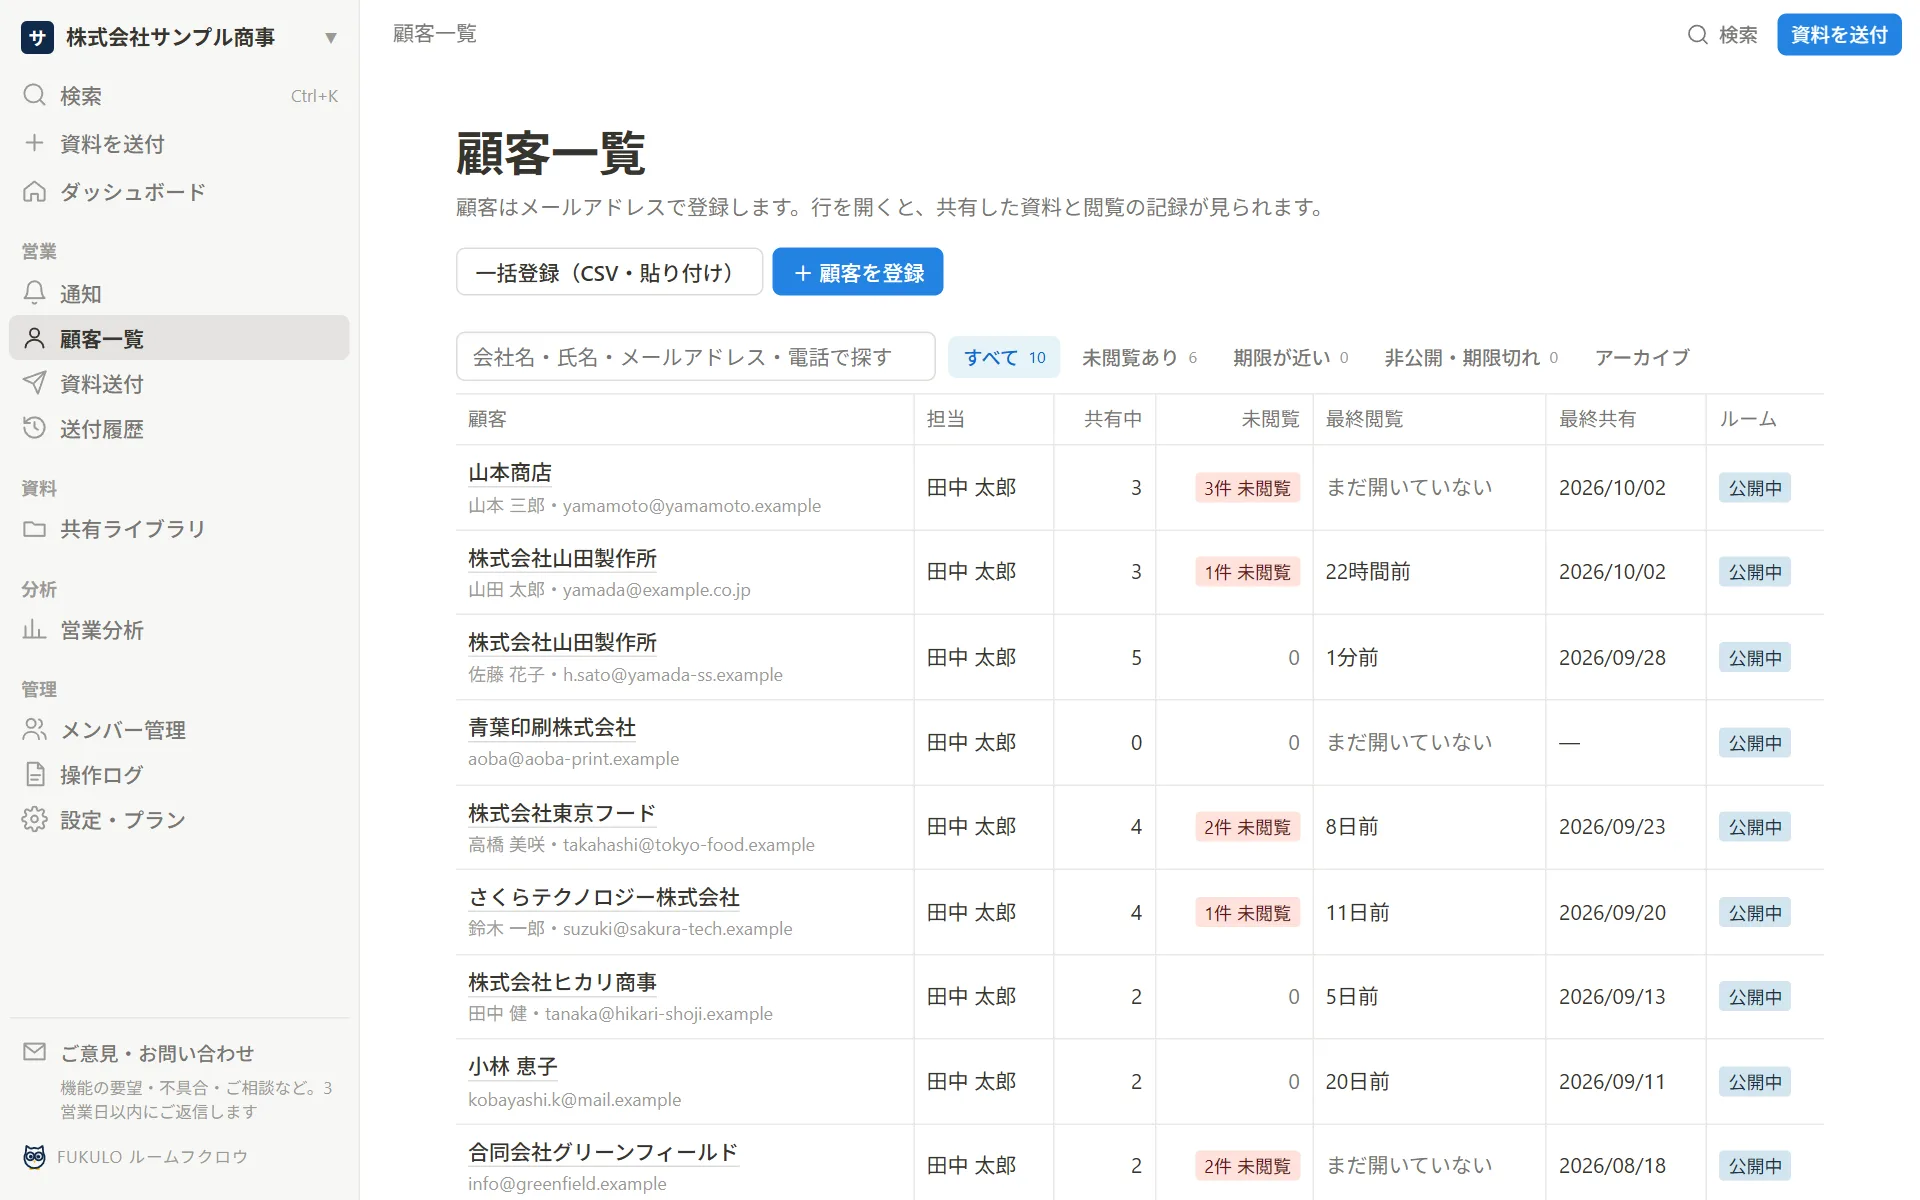Open the 株式会社東京フード customer link
This screenshot has height=1200, width=1920.
[562, 813]
